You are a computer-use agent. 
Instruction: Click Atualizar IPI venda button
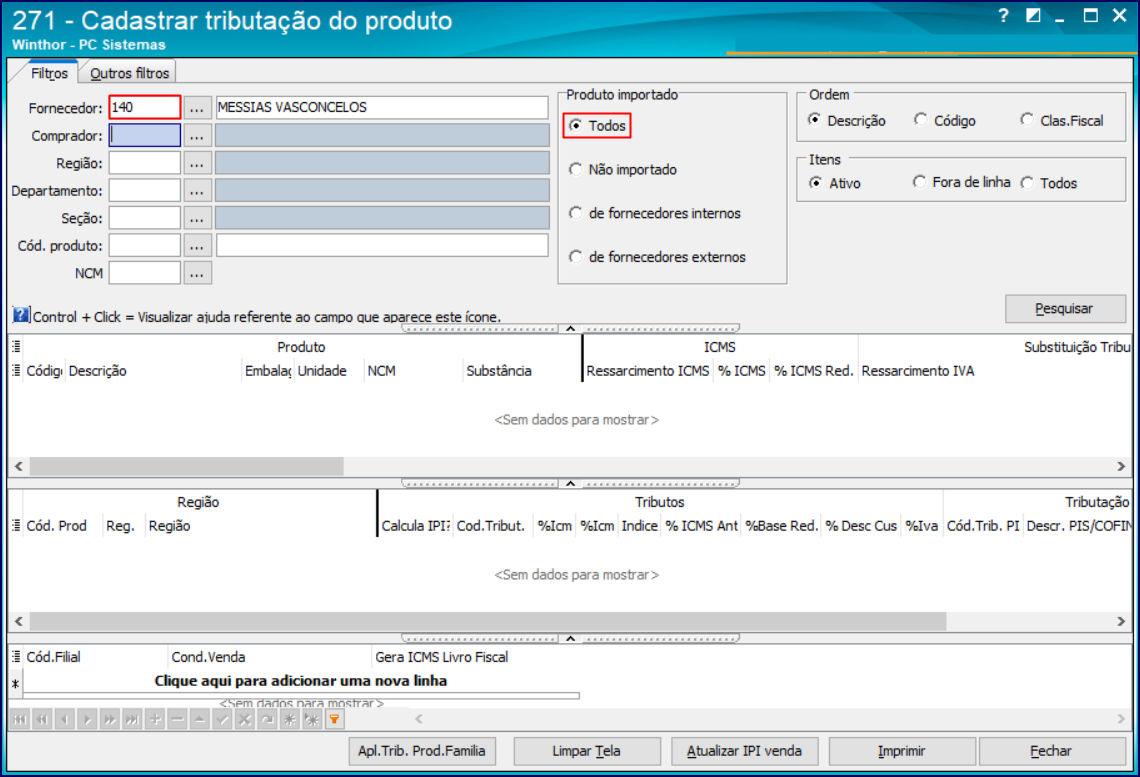pyautogui.click(x=744, y=751)
